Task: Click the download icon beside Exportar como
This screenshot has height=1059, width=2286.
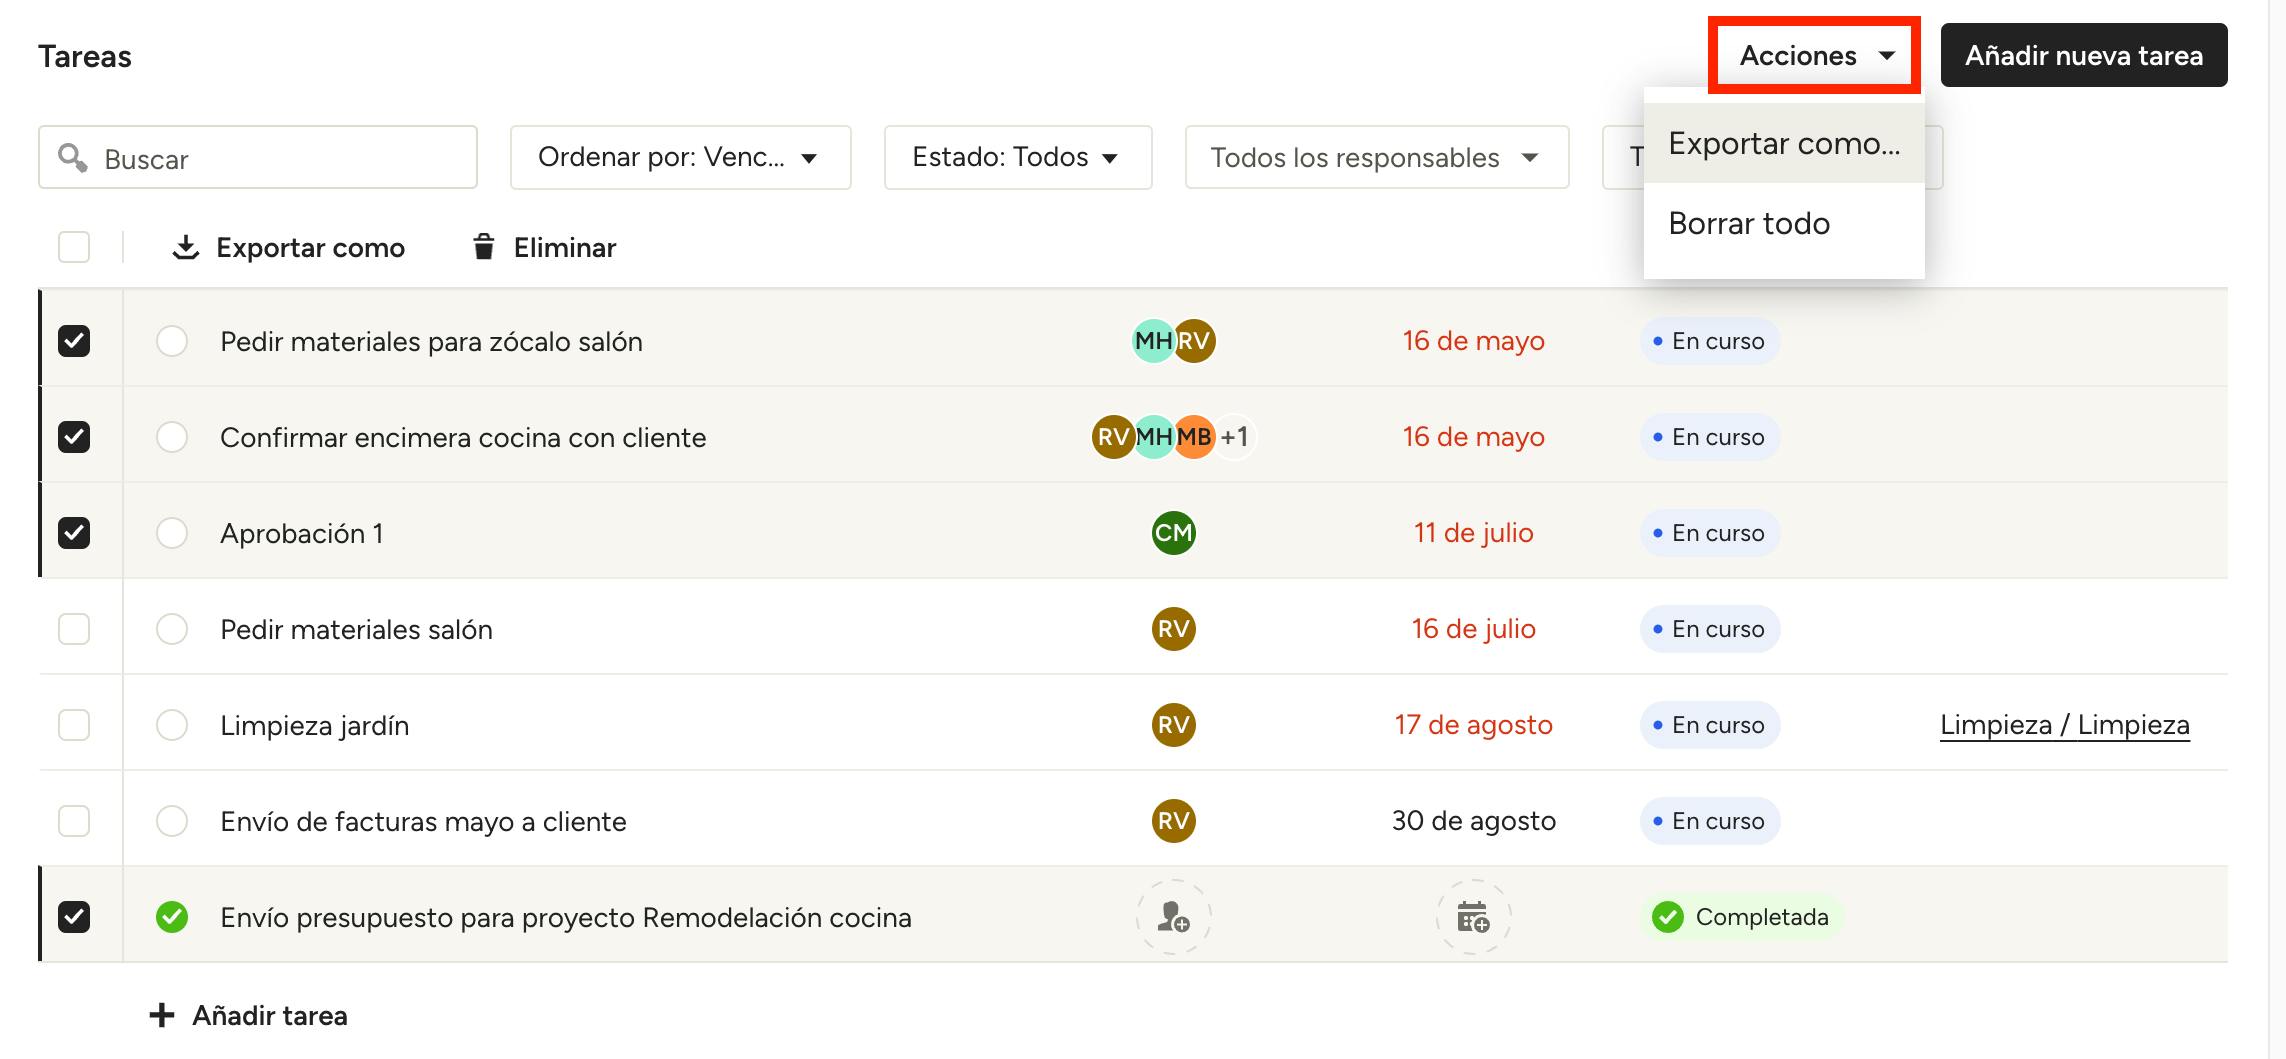Action: pyautogui.click(x=186, y=247)
